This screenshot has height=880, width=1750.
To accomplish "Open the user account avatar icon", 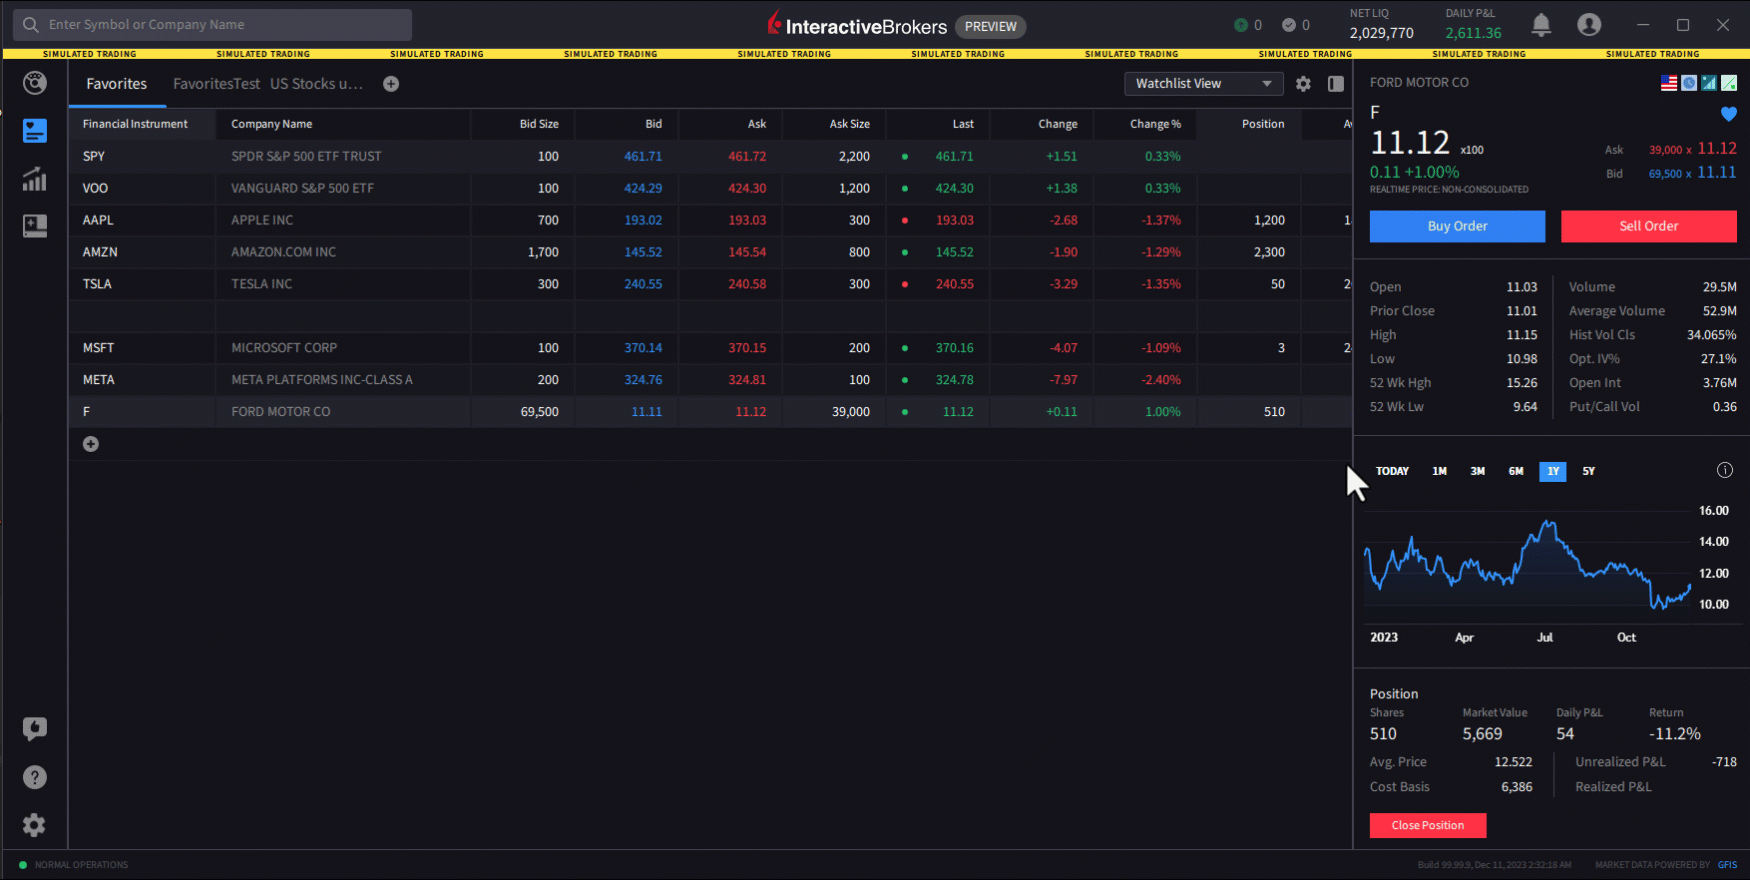I will 1589,25.
